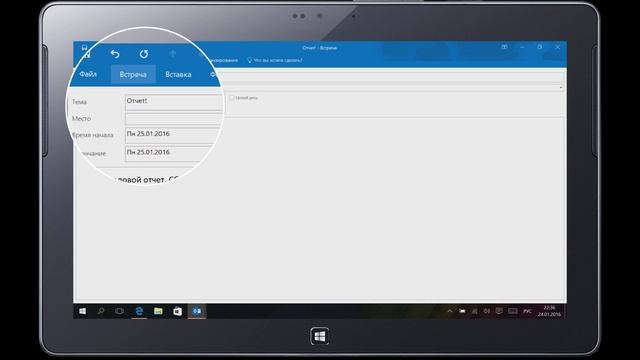Viewport: 640px width, 360px height.
Task: Show hidden tray icons chevron
Action: pos(450,311)
